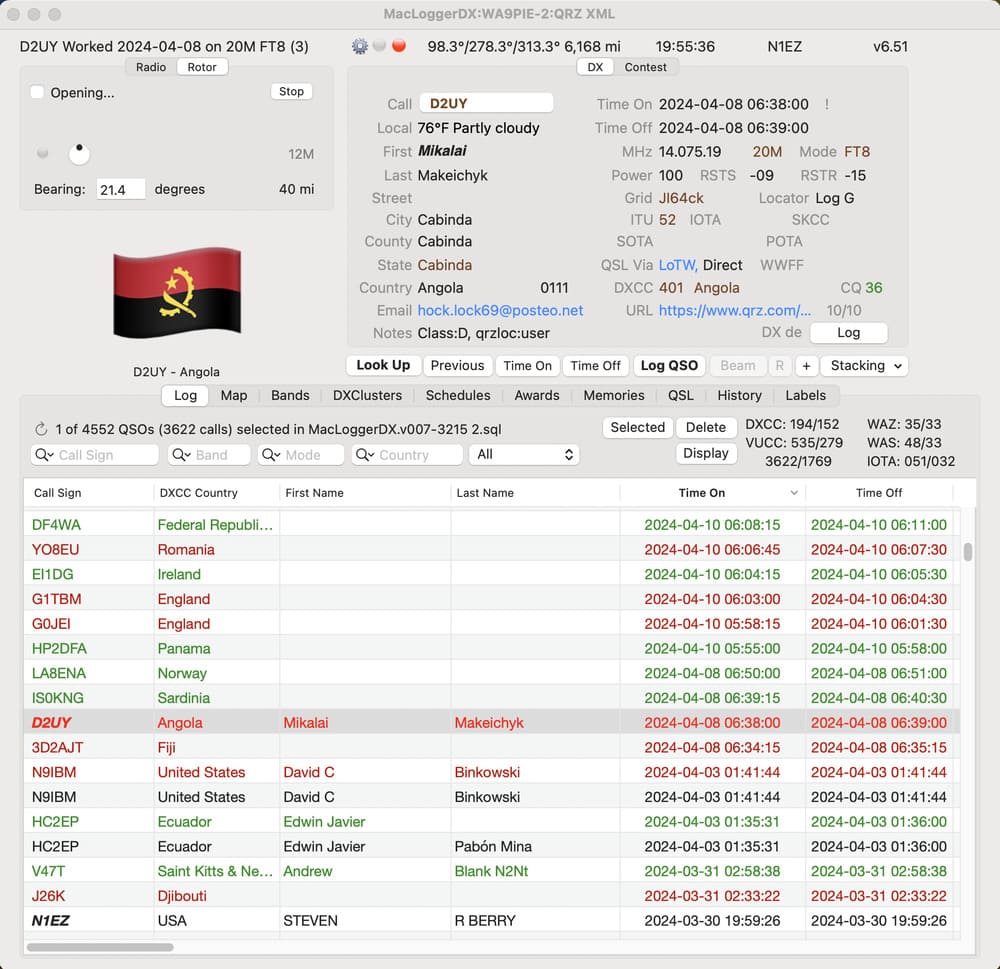Select the J26K Djibouti row
1000x969 pixels.
click(x=492, y=896)
